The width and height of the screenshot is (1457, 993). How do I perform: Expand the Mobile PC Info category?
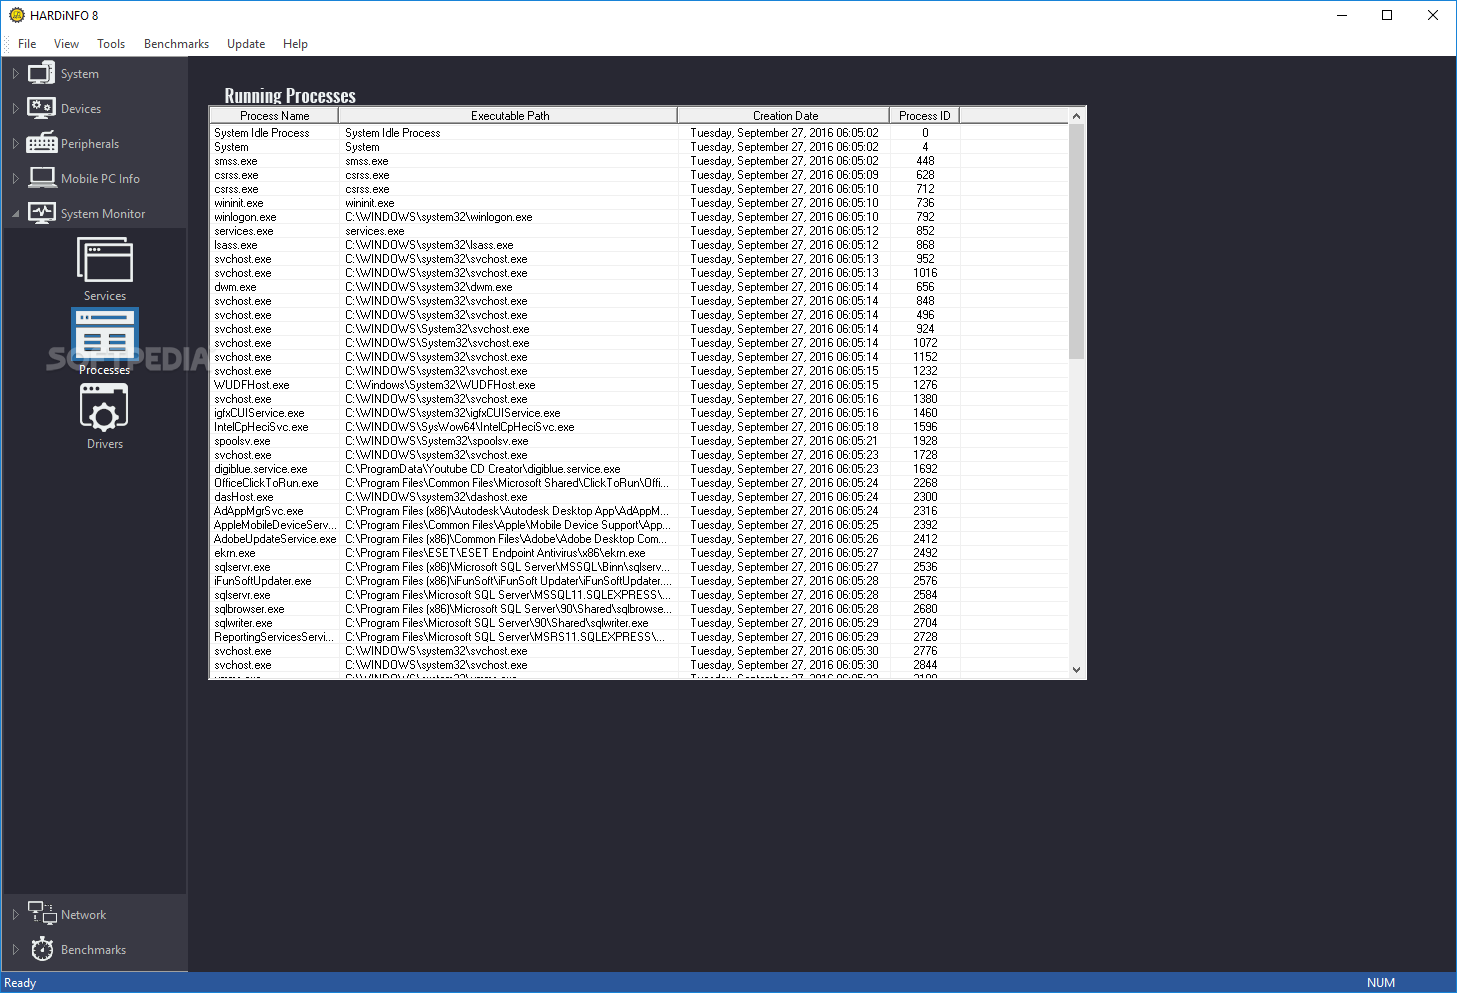(15, 179)
